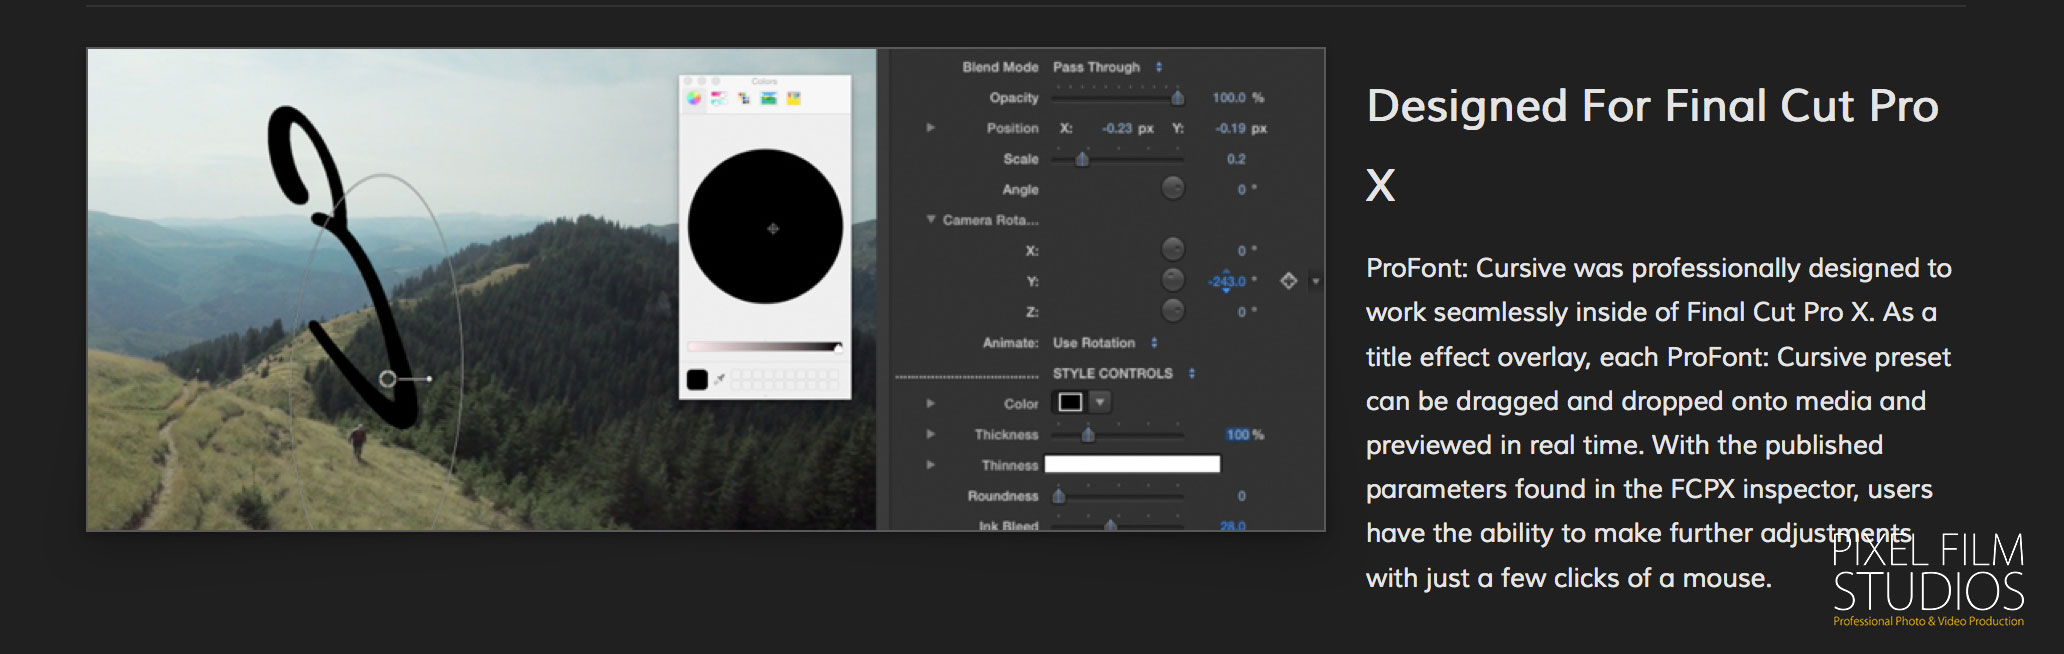The image size is (2064, 654).
Task: Click the Position Y value -0.19
Action: 1230,128
